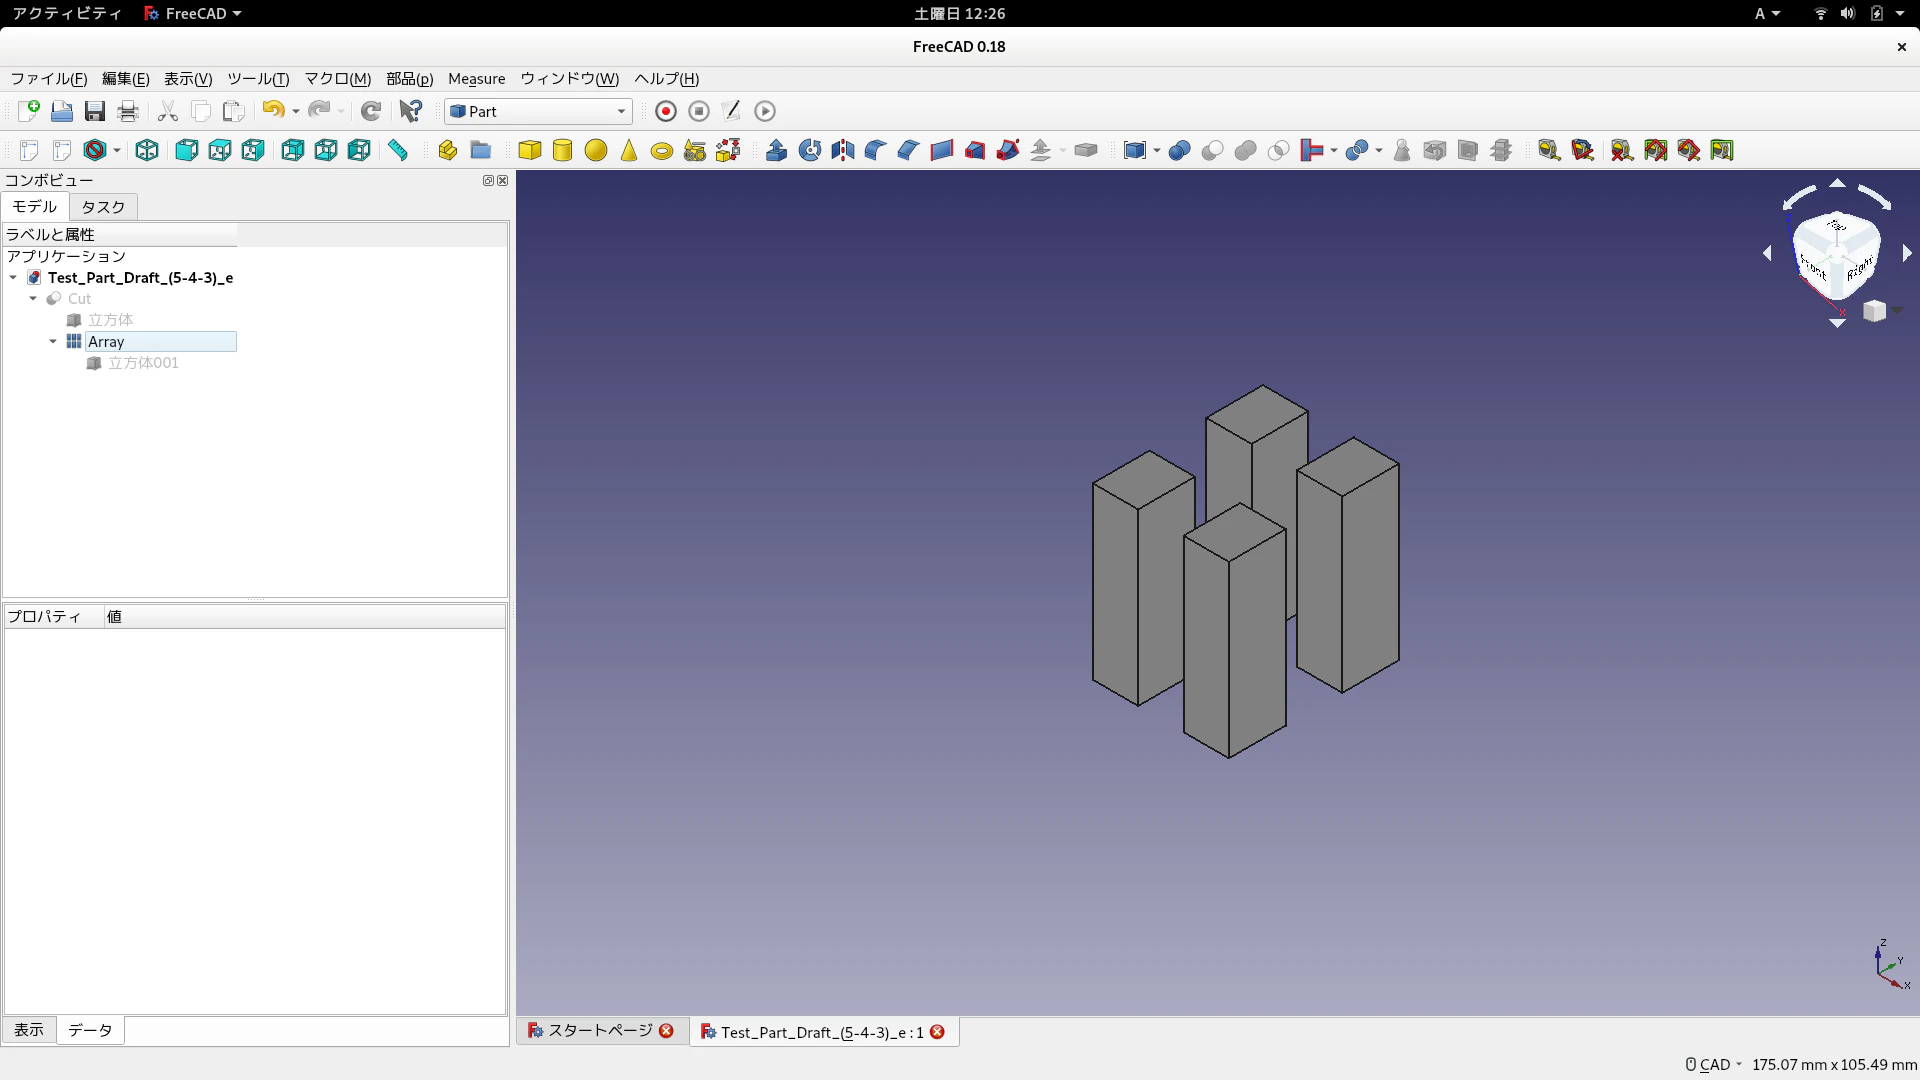Collapse the Array tree node
Screen dimensions: 1920x1080
(53, 342)
